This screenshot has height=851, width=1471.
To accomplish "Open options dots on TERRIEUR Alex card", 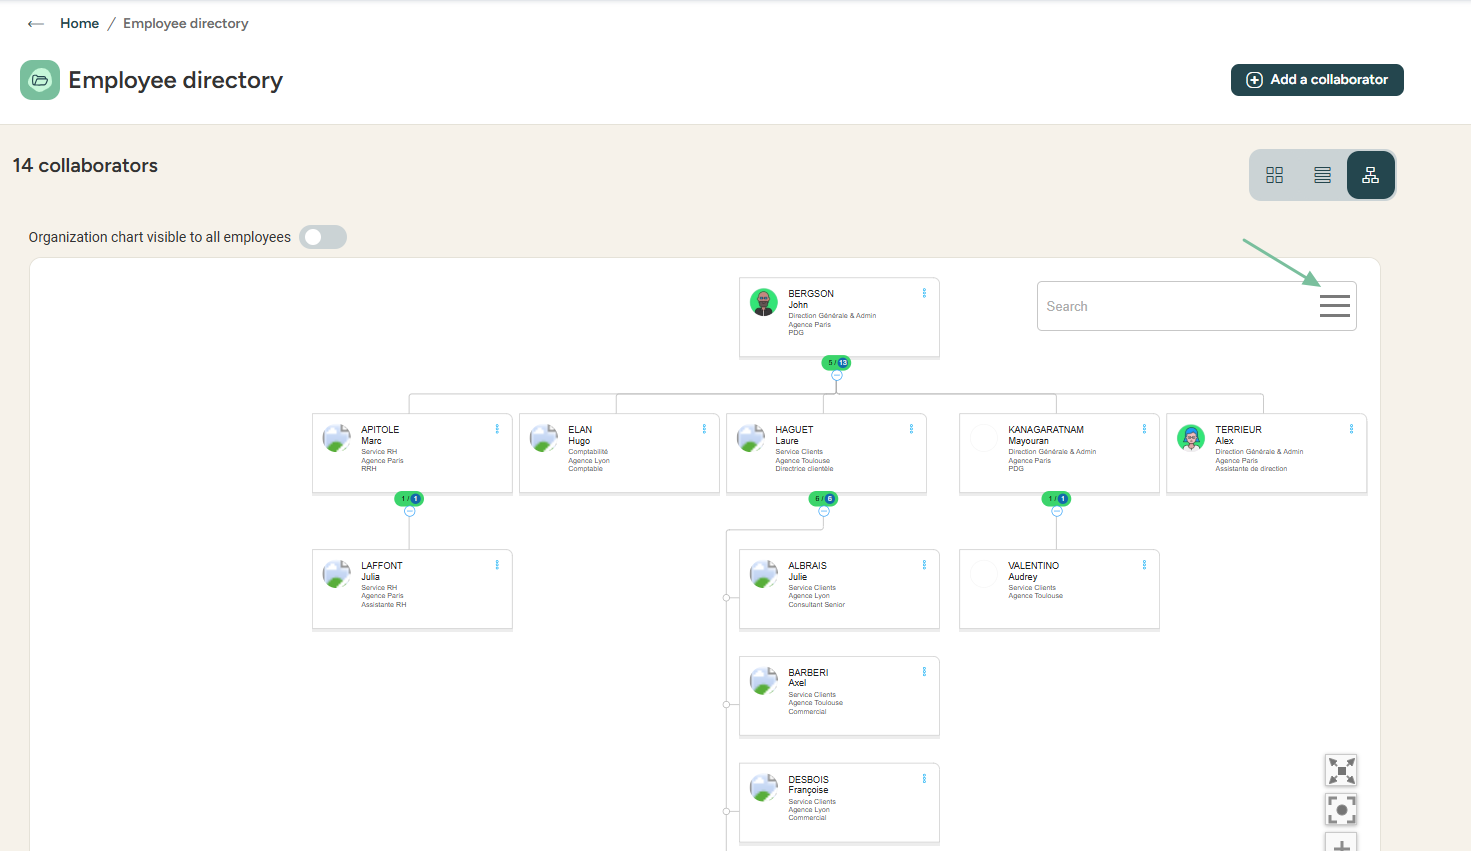I will (x=1351, y=429).
